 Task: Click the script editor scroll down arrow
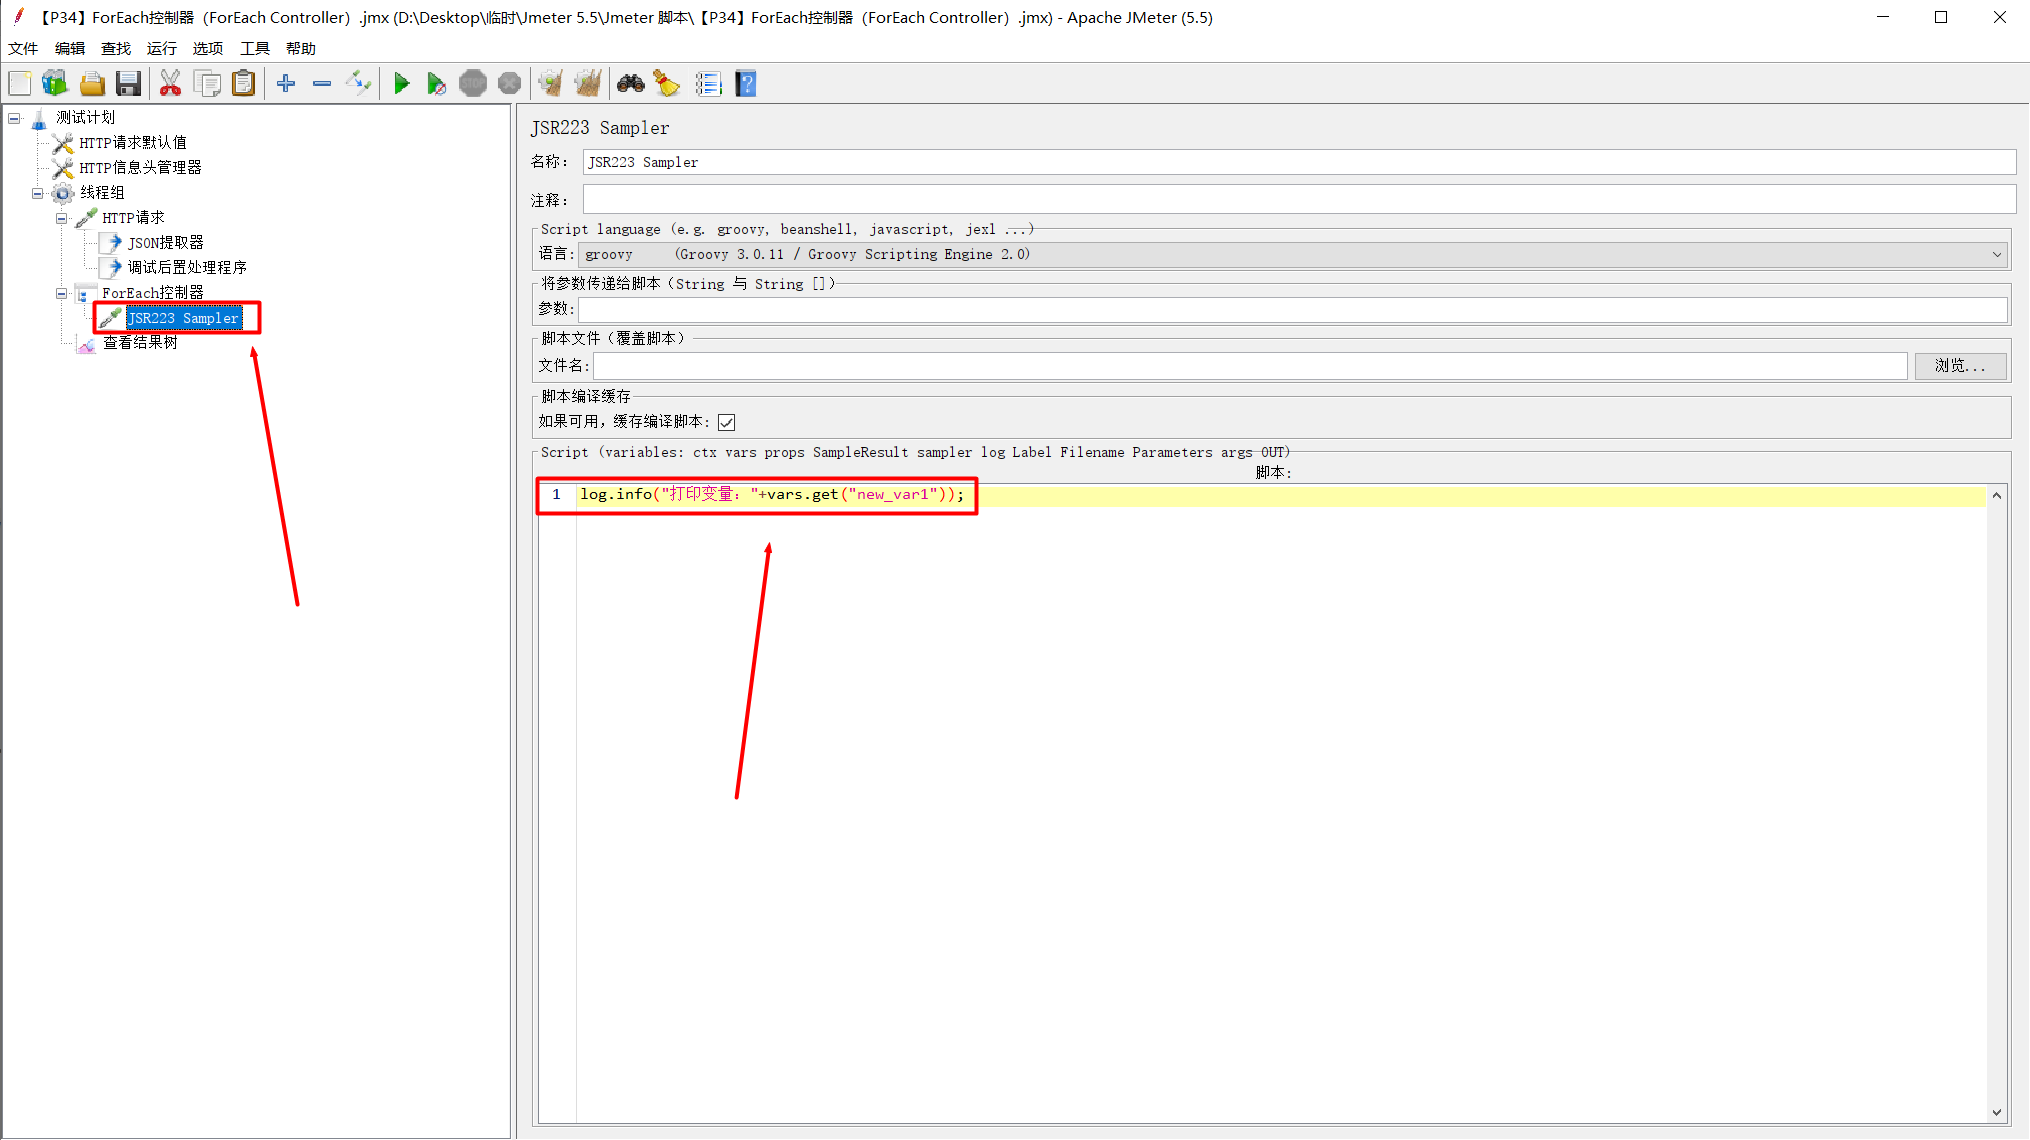click(x=1996, y=1112)
